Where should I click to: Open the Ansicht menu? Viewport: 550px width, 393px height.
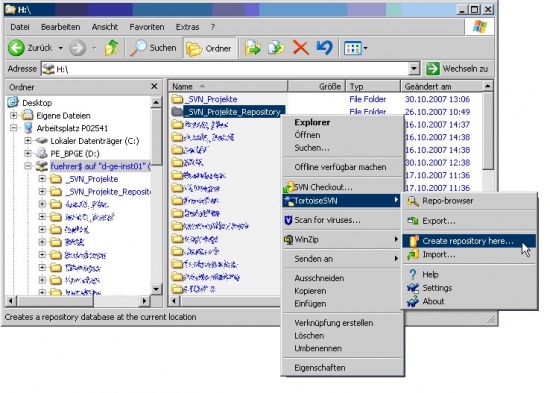(105, 27)
